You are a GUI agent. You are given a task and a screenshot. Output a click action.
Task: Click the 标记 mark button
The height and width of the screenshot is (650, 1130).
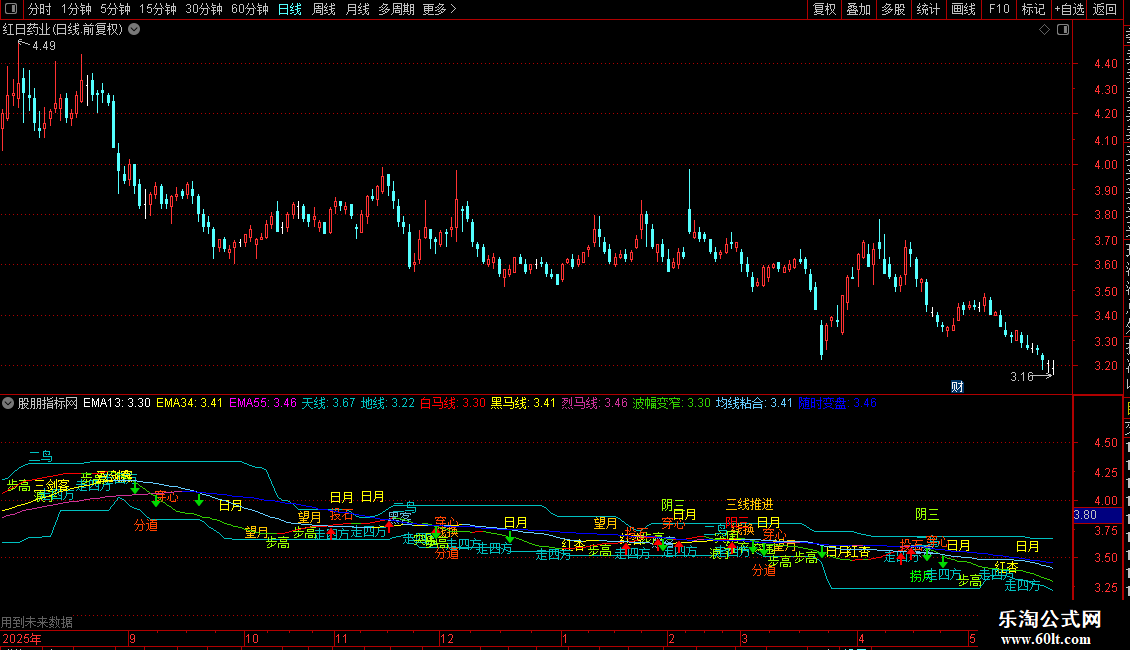[1033, 9]
